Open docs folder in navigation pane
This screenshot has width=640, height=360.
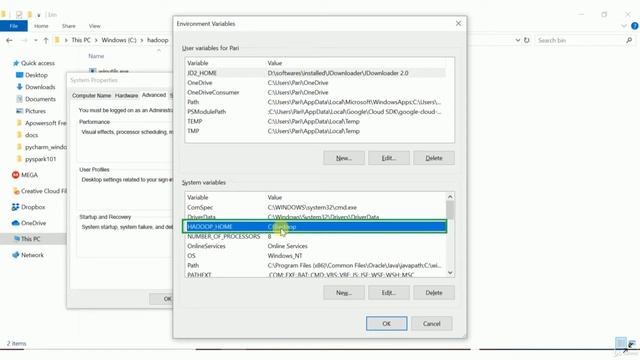point(27,135)
